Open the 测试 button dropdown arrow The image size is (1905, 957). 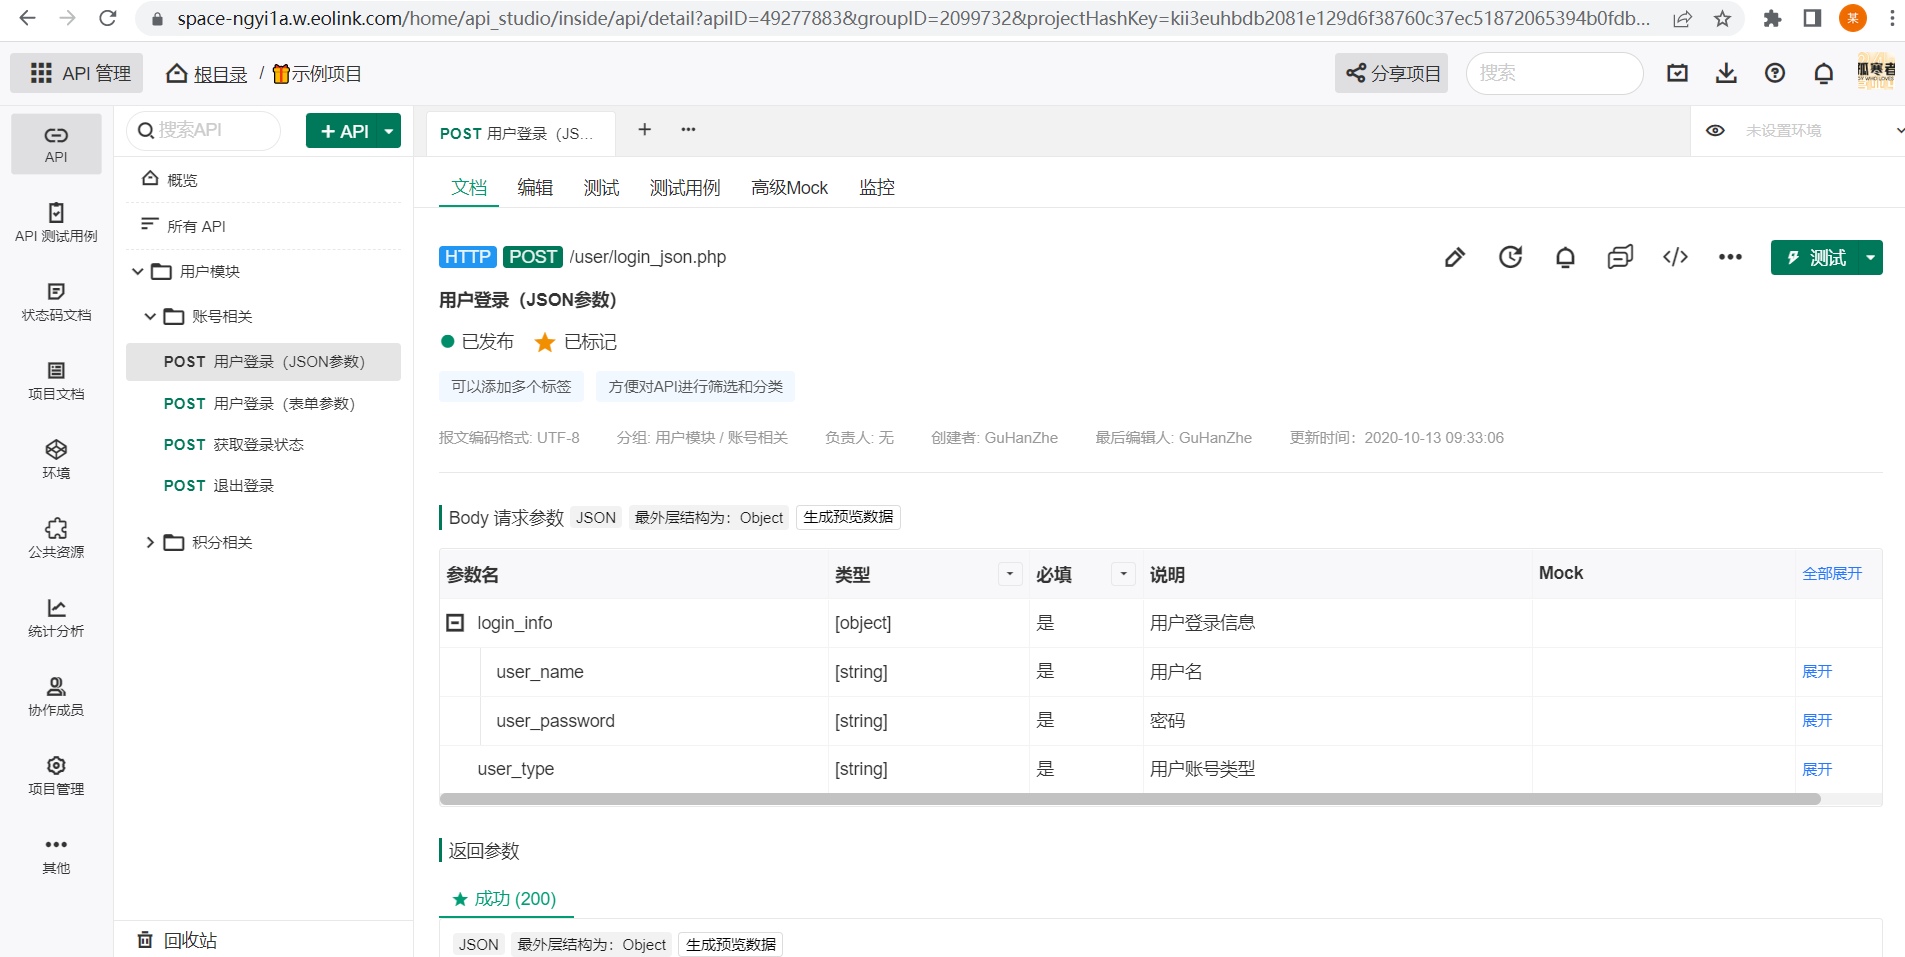[x=1871, y=257]
